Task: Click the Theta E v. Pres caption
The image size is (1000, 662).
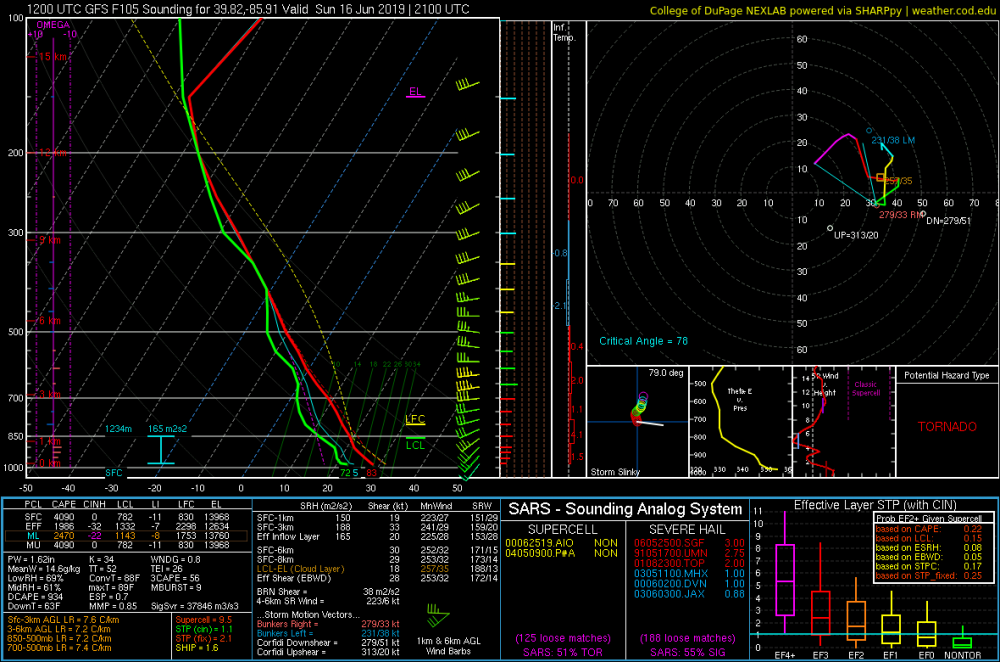Action: pyautogui.click(x=739, y=399)
